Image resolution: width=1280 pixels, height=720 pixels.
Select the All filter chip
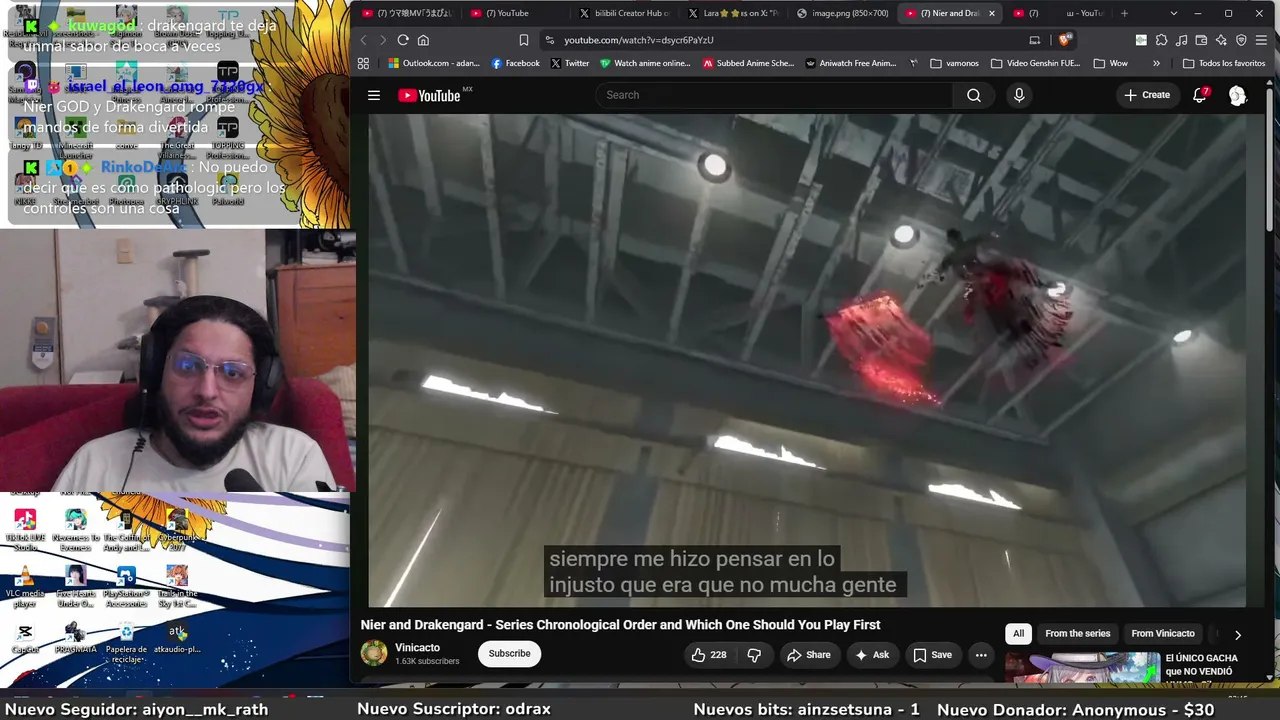(1018, 634)
